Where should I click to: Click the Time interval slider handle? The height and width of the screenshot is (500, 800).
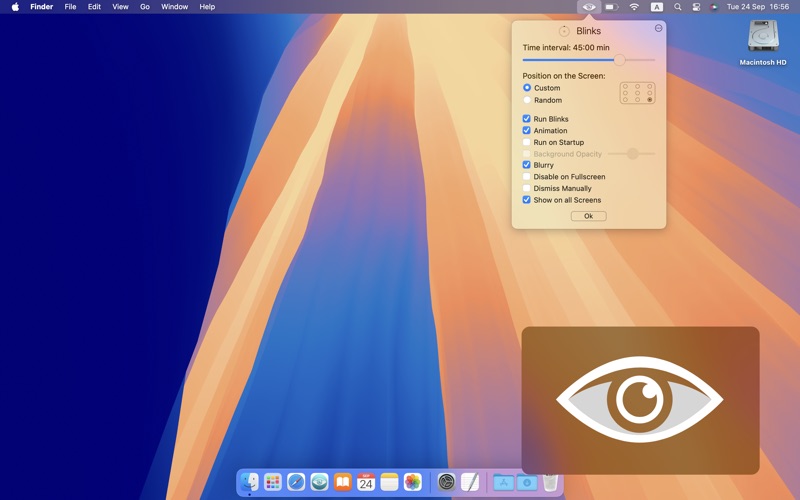pos(619,60)
